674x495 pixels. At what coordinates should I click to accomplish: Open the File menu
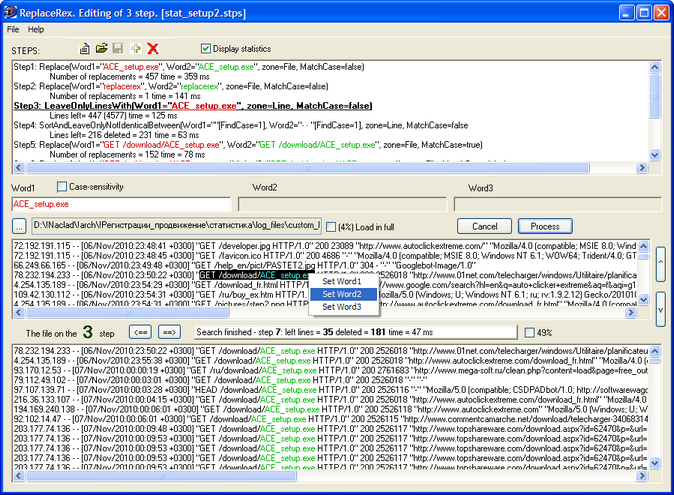pyautogui.click(x=13, y=29)
